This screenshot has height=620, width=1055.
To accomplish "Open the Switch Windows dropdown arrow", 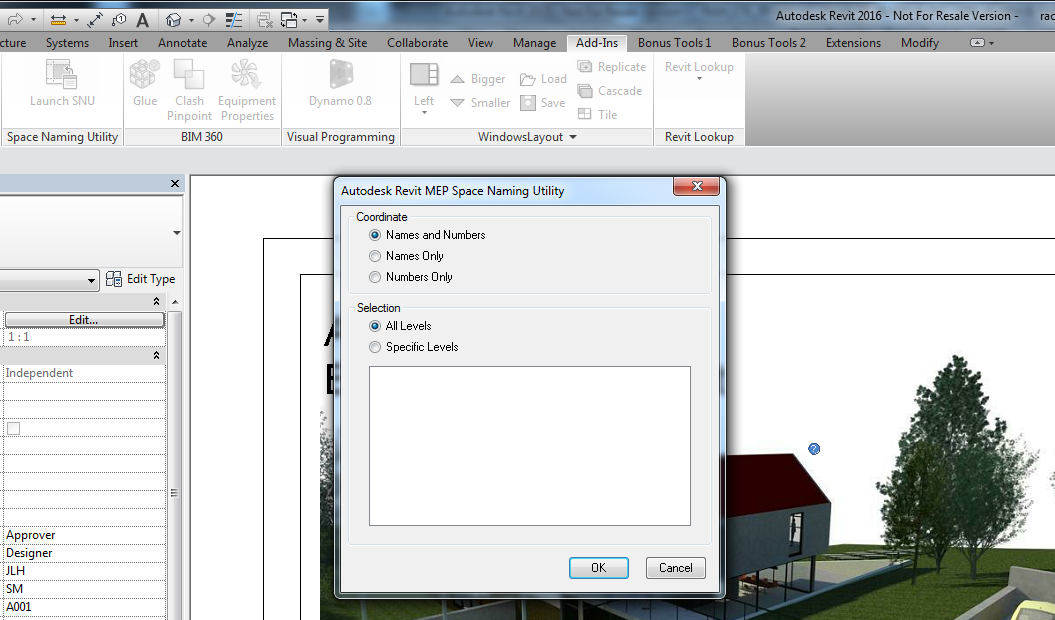I will pos(304,20).
